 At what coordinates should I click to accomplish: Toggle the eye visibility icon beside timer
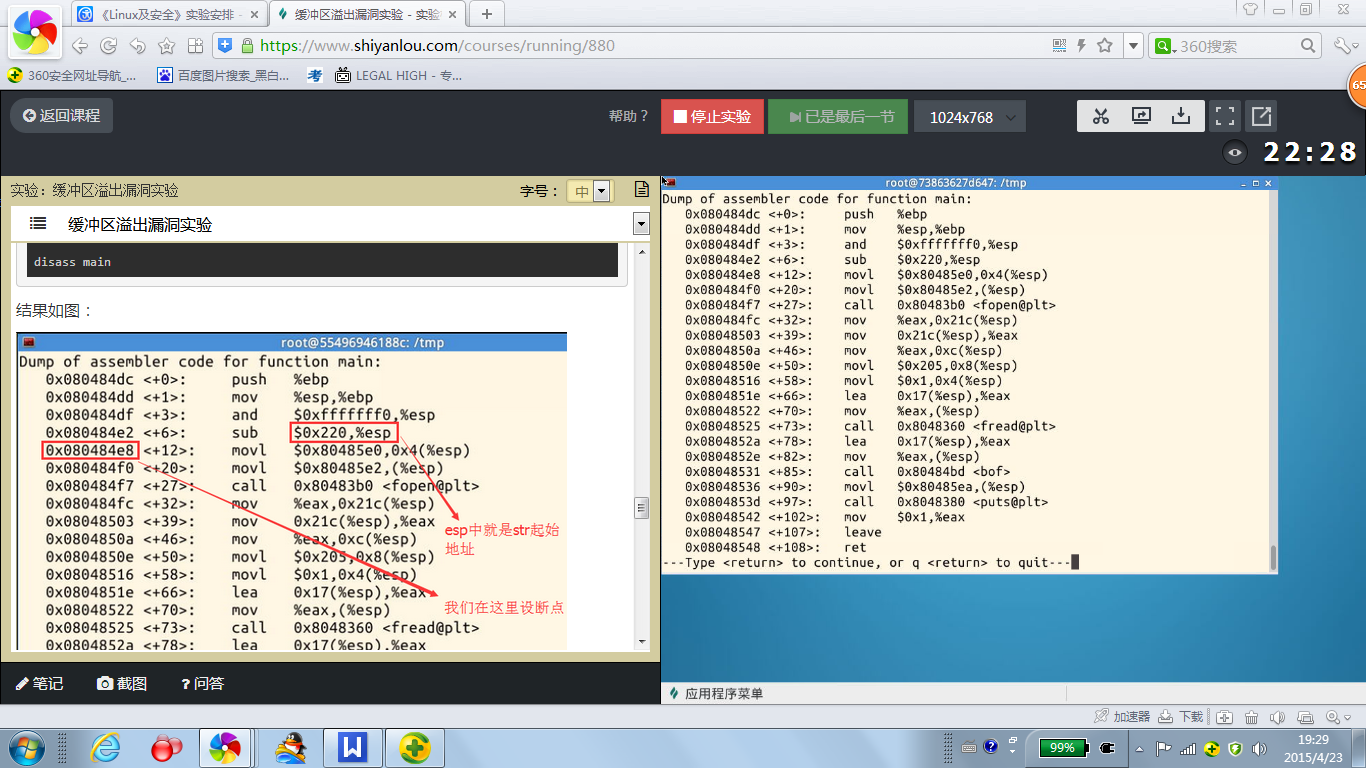click(x=1236, y=152)
